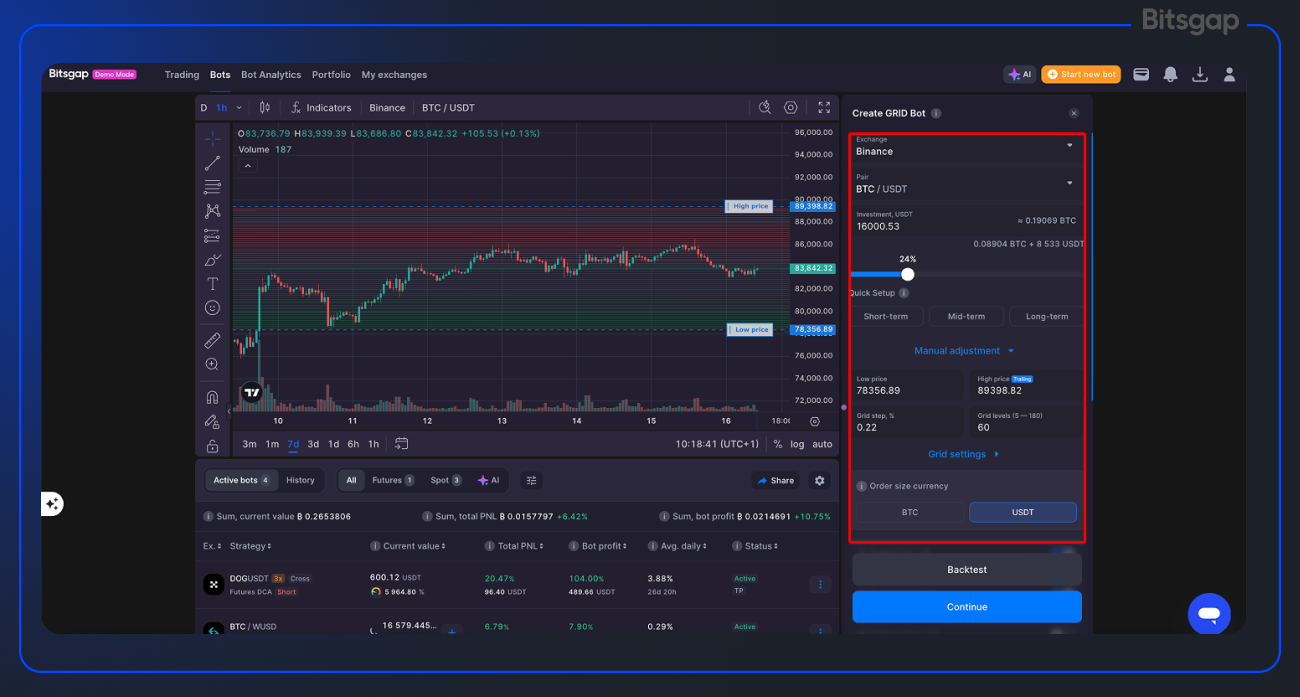Select the crosshair cursor tool

[212, 139]
